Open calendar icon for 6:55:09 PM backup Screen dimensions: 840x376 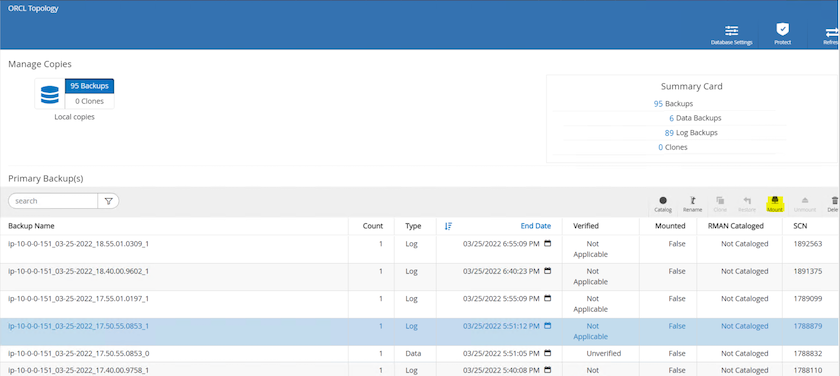point(548,243)
